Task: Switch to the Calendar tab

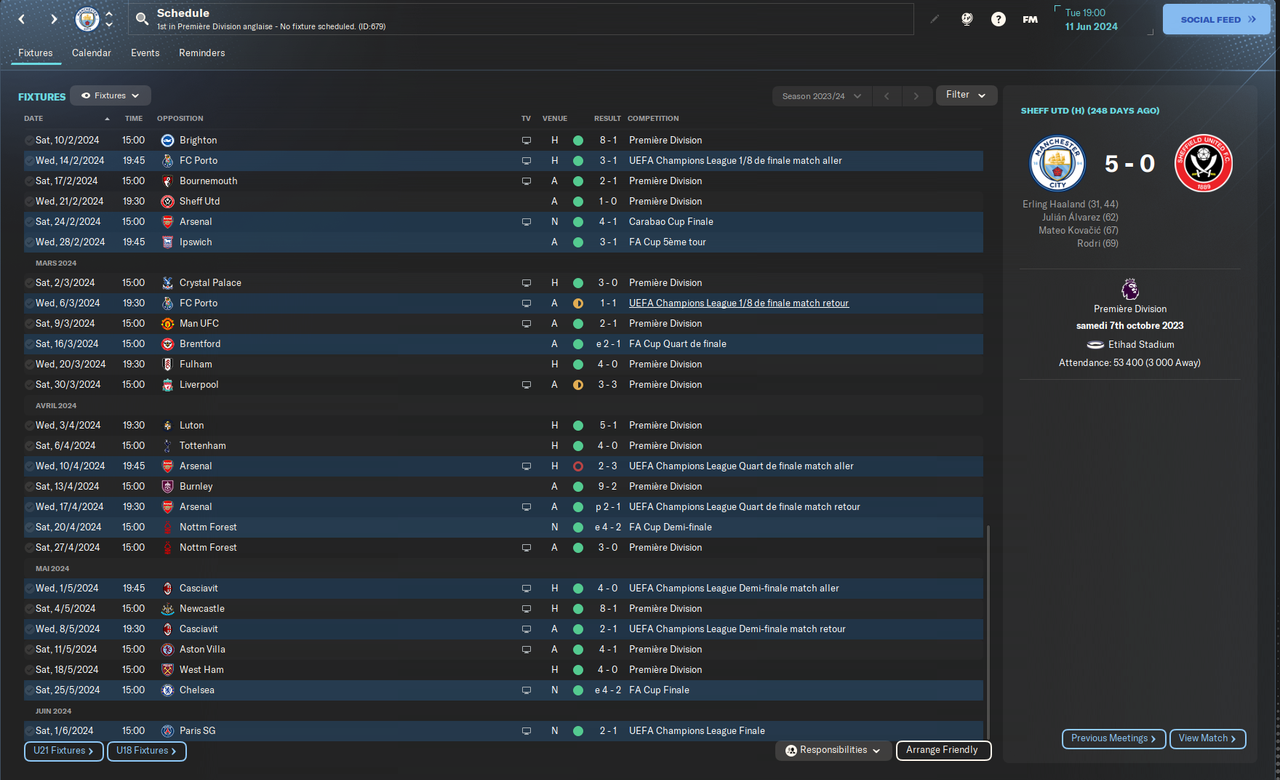Action: (x=91, y=53)
